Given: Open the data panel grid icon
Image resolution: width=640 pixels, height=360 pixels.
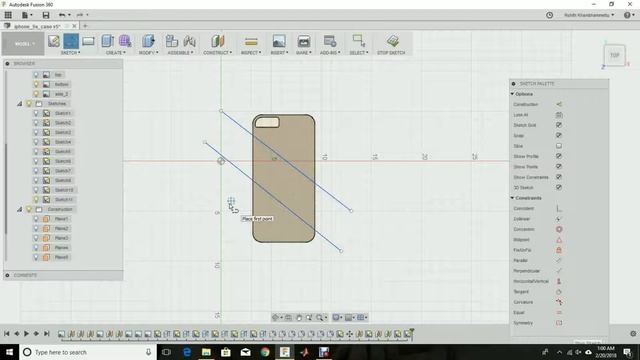Looking at the screenshot, I should tap(8, 15).
